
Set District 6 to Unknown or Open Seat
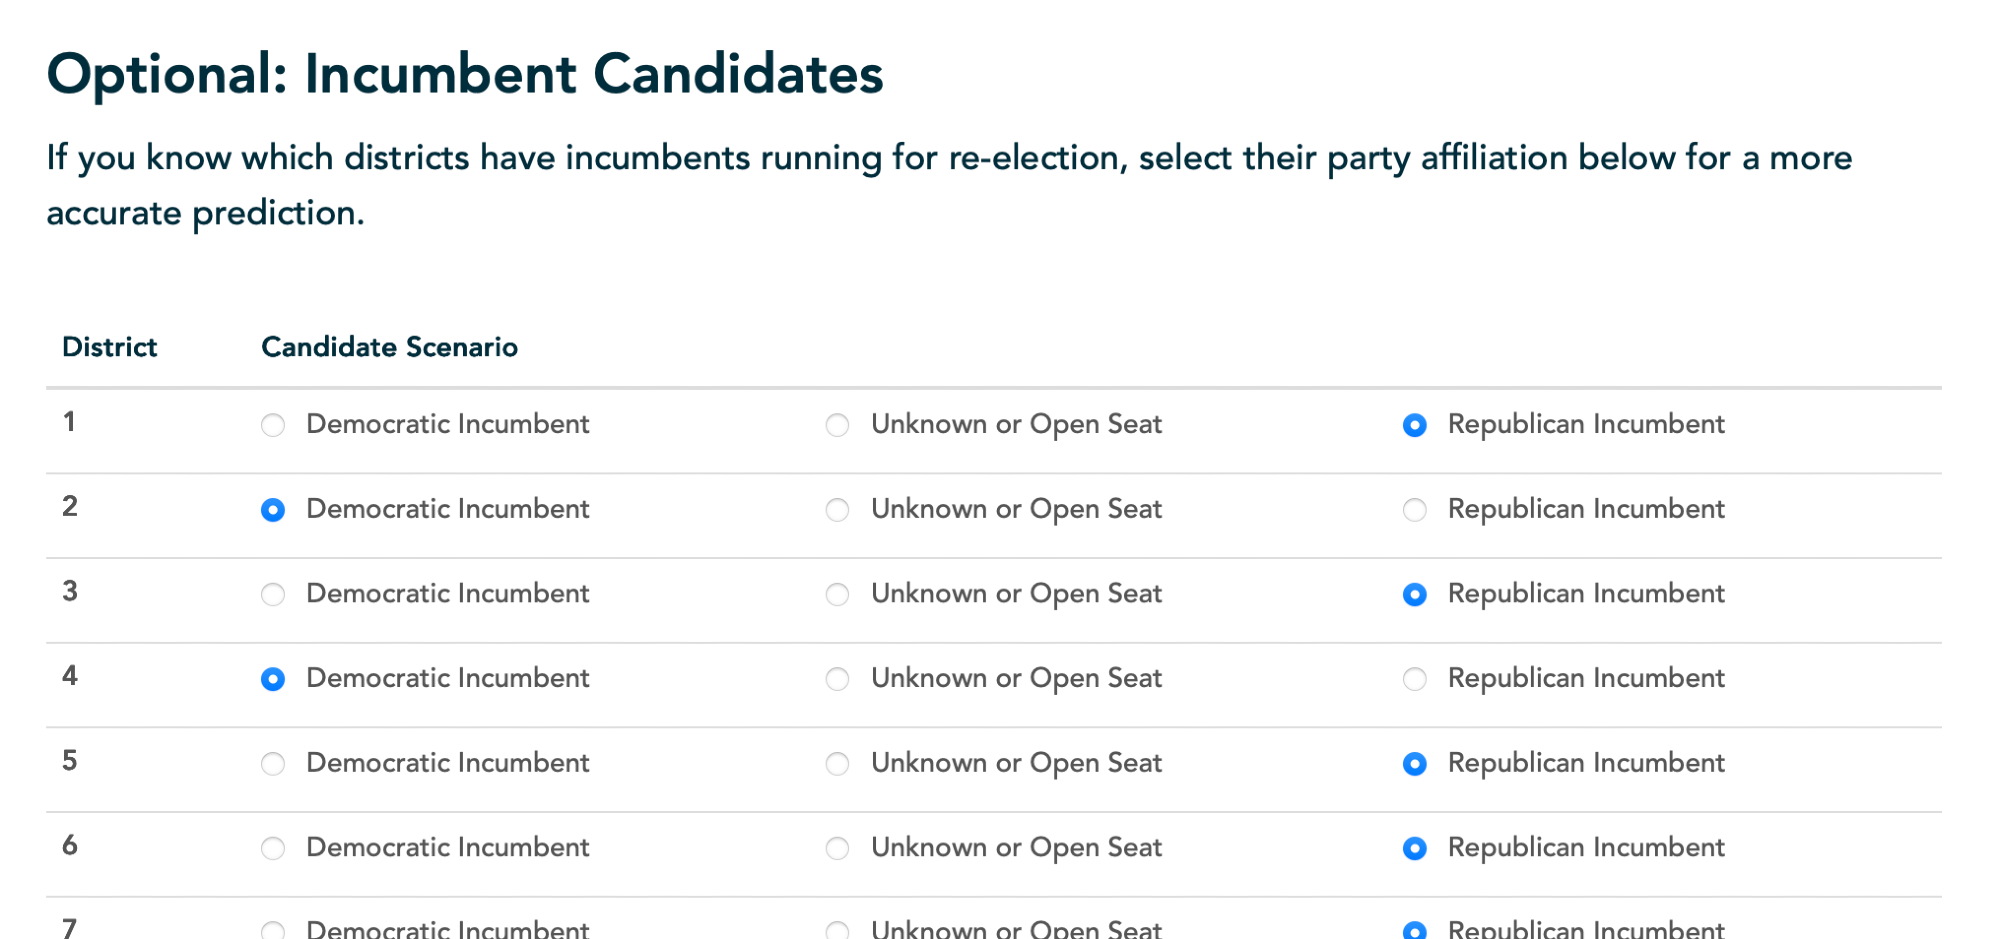pos(838,849)
